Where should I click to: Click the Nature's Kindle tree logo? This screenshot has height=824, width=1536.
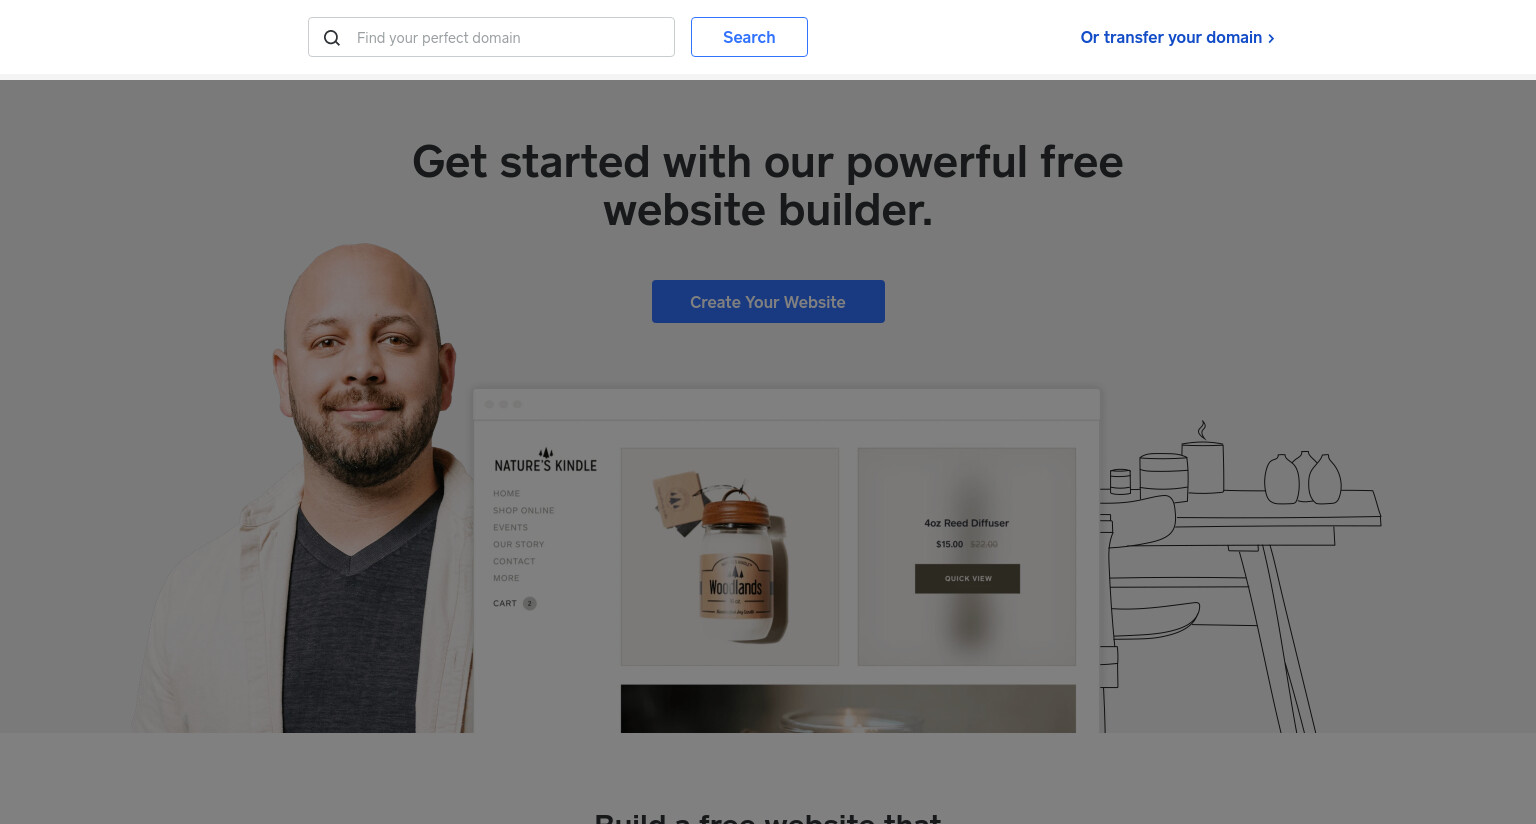coord(546,453)
